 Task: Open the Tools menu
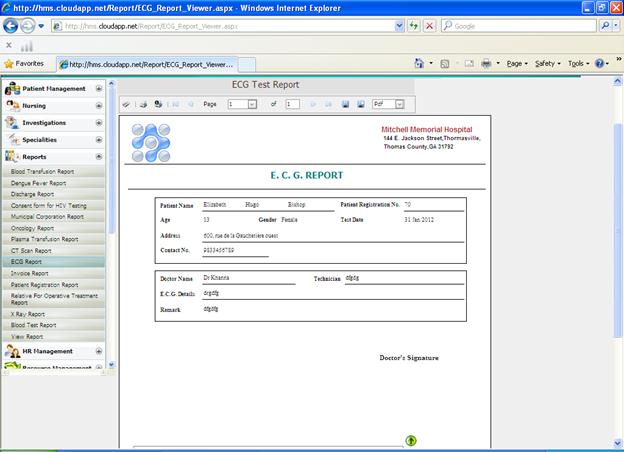click(x=578, y=63)
